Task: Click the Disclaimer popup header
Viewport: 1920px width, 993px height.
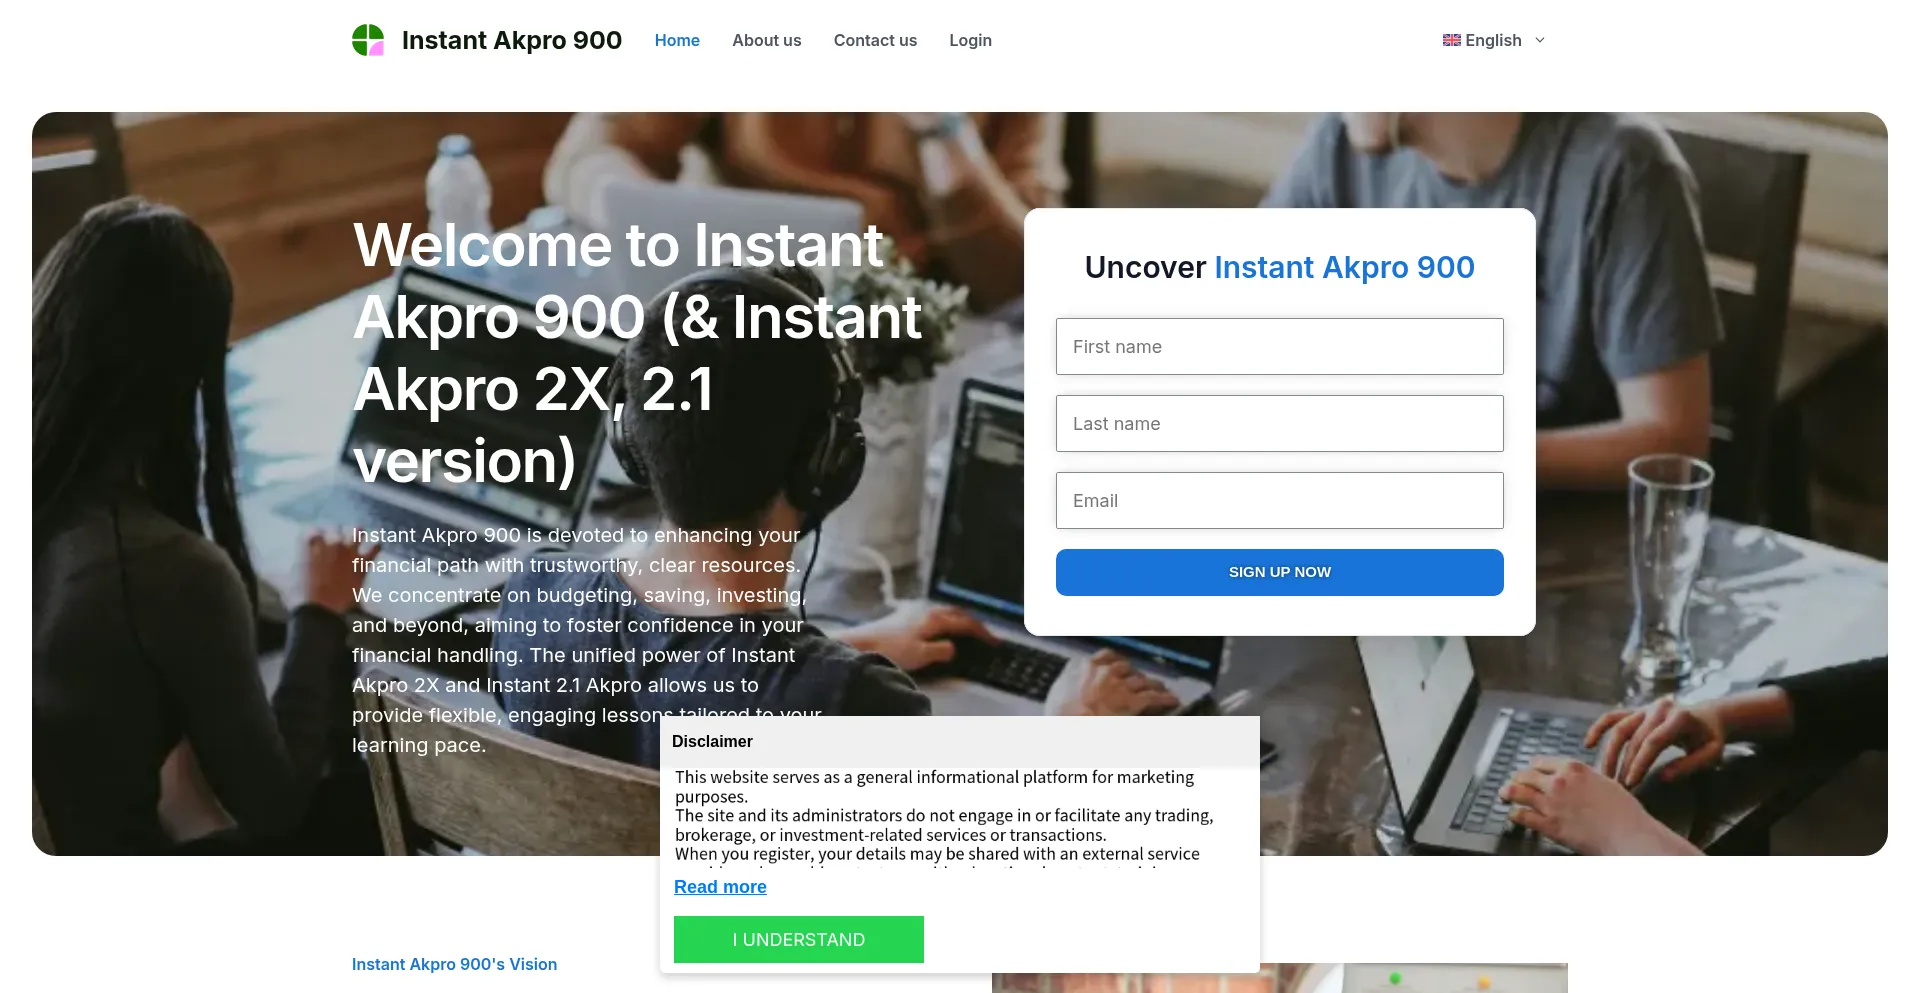Action: (960, 741)
